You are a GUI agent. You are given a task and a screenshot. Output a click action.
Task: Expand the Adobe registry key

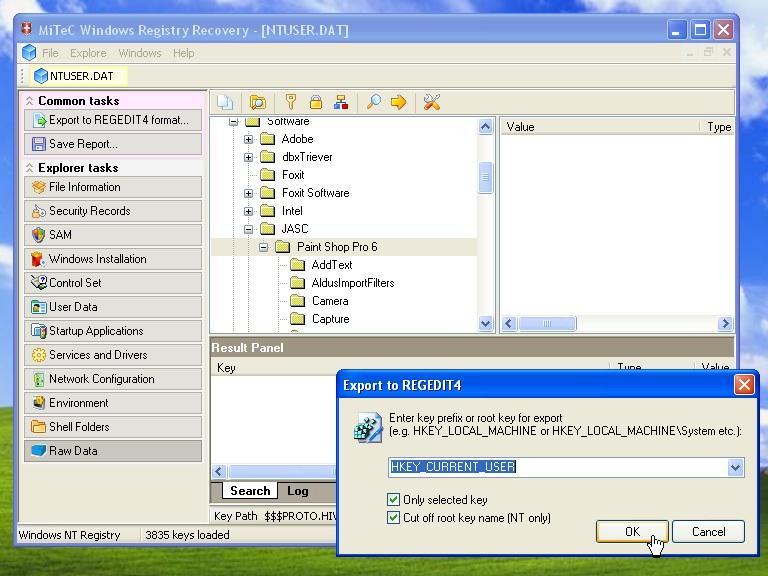click(x=248, y=140)
